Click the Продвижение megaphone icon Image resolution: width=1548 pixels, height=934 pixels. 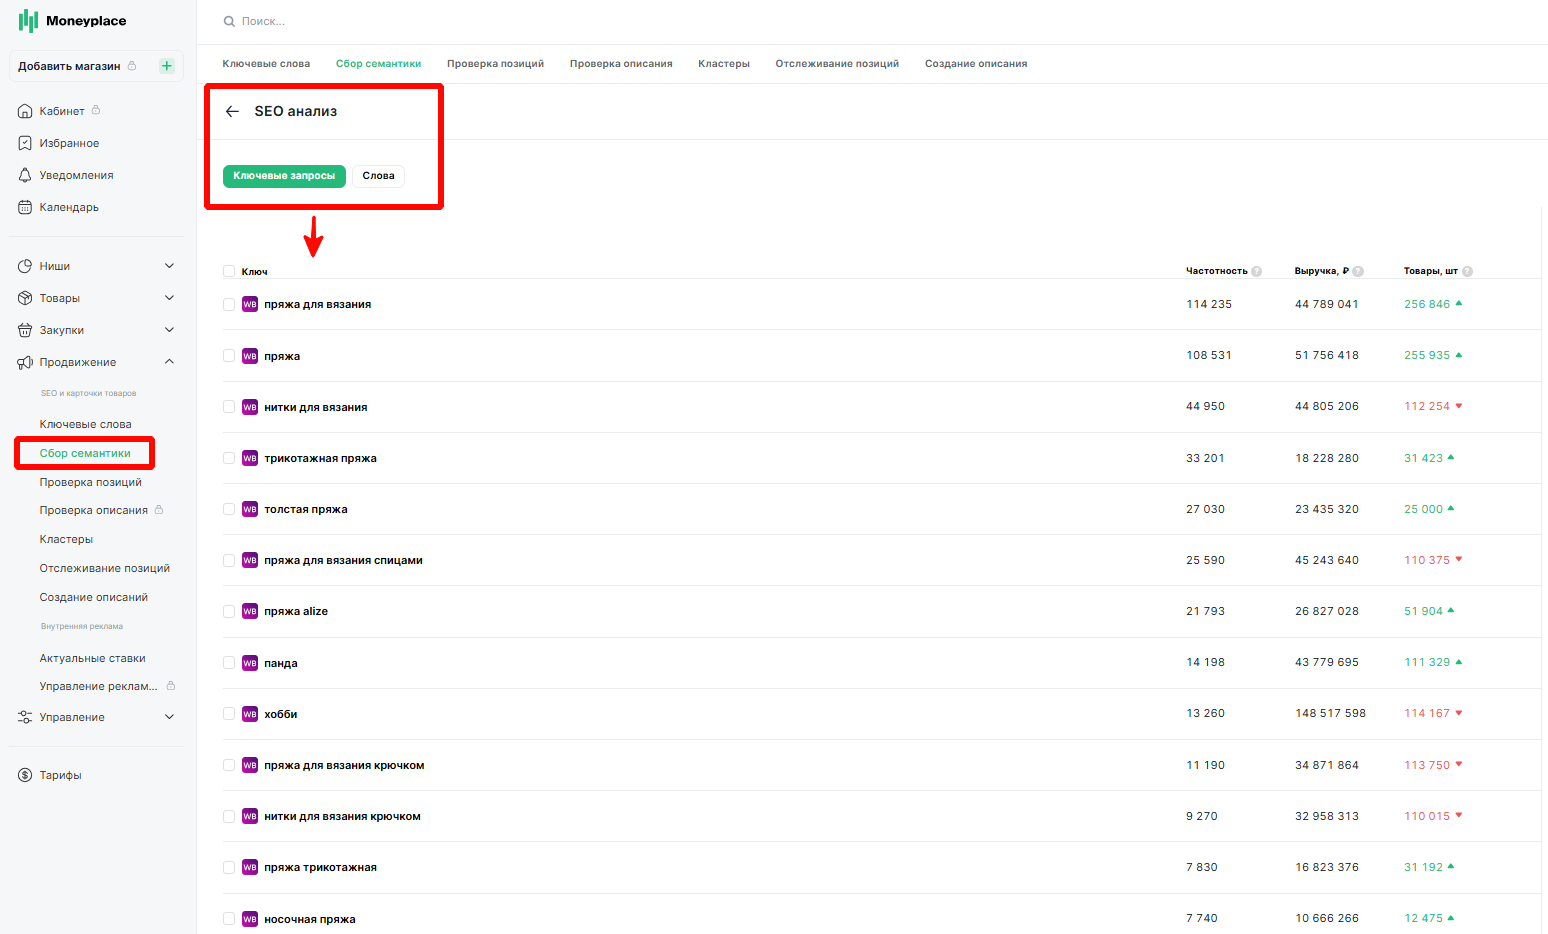pos(25,362)
